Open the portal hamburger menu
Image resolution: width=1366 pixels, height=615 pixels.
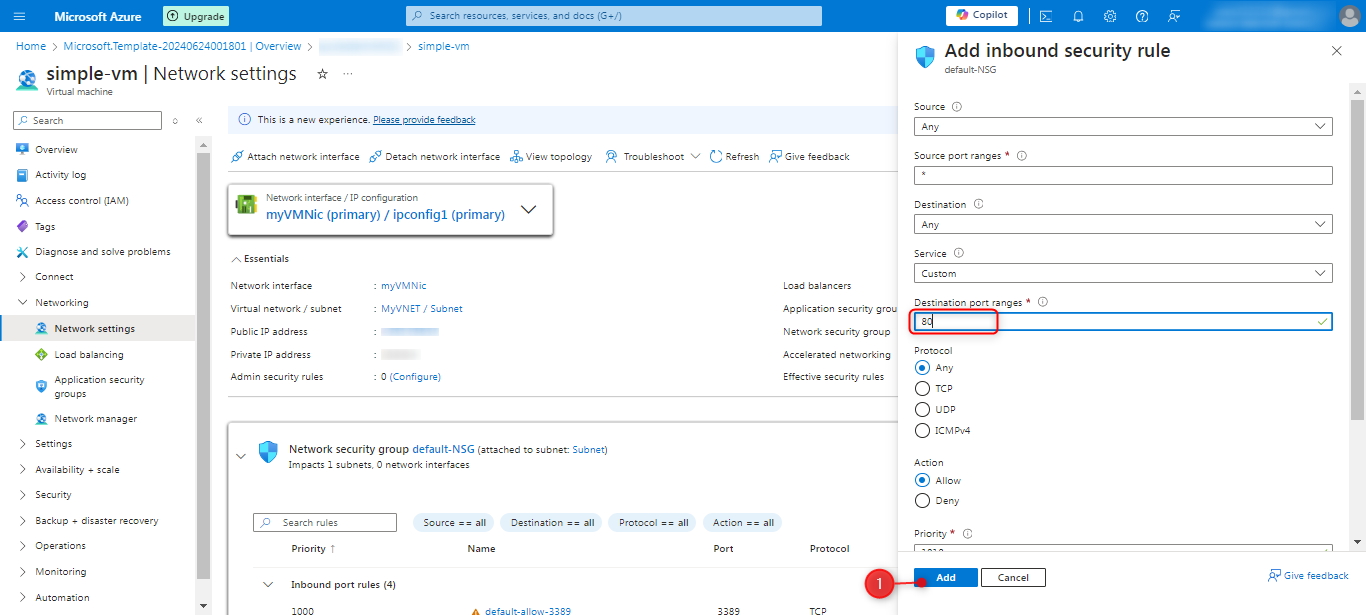coord(20,16)
